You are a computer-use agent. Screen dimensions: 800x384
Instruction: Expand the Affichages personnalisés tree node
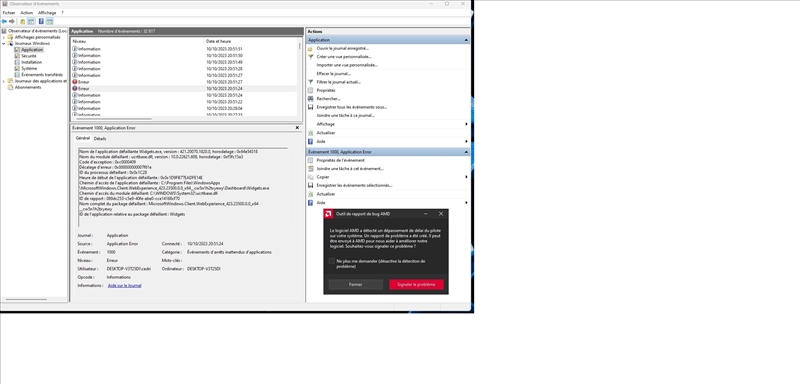[x=4, y=37]
